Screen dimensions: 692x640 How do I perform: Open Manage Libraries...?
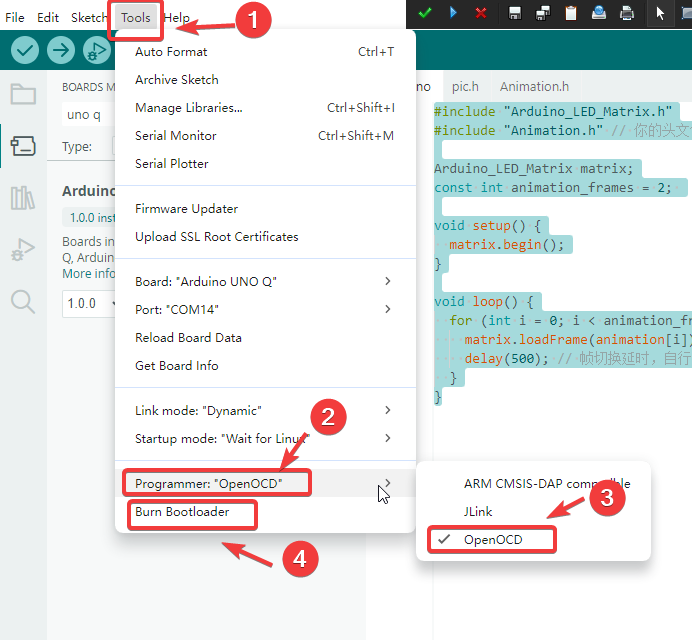[x=265, y=108]
